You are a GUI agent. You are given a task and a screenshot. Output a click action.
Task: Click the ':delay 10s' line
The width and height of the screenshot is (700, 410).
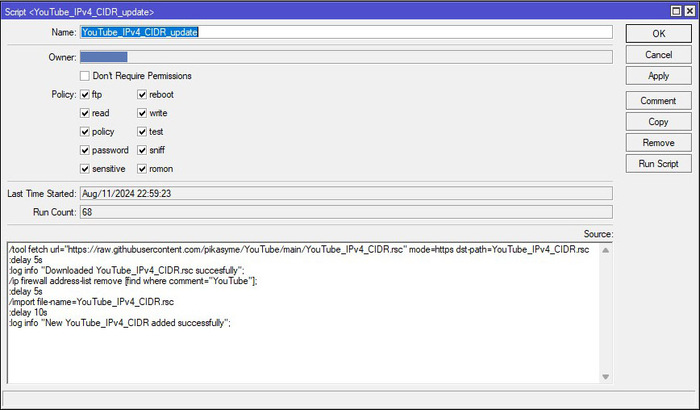28,312
